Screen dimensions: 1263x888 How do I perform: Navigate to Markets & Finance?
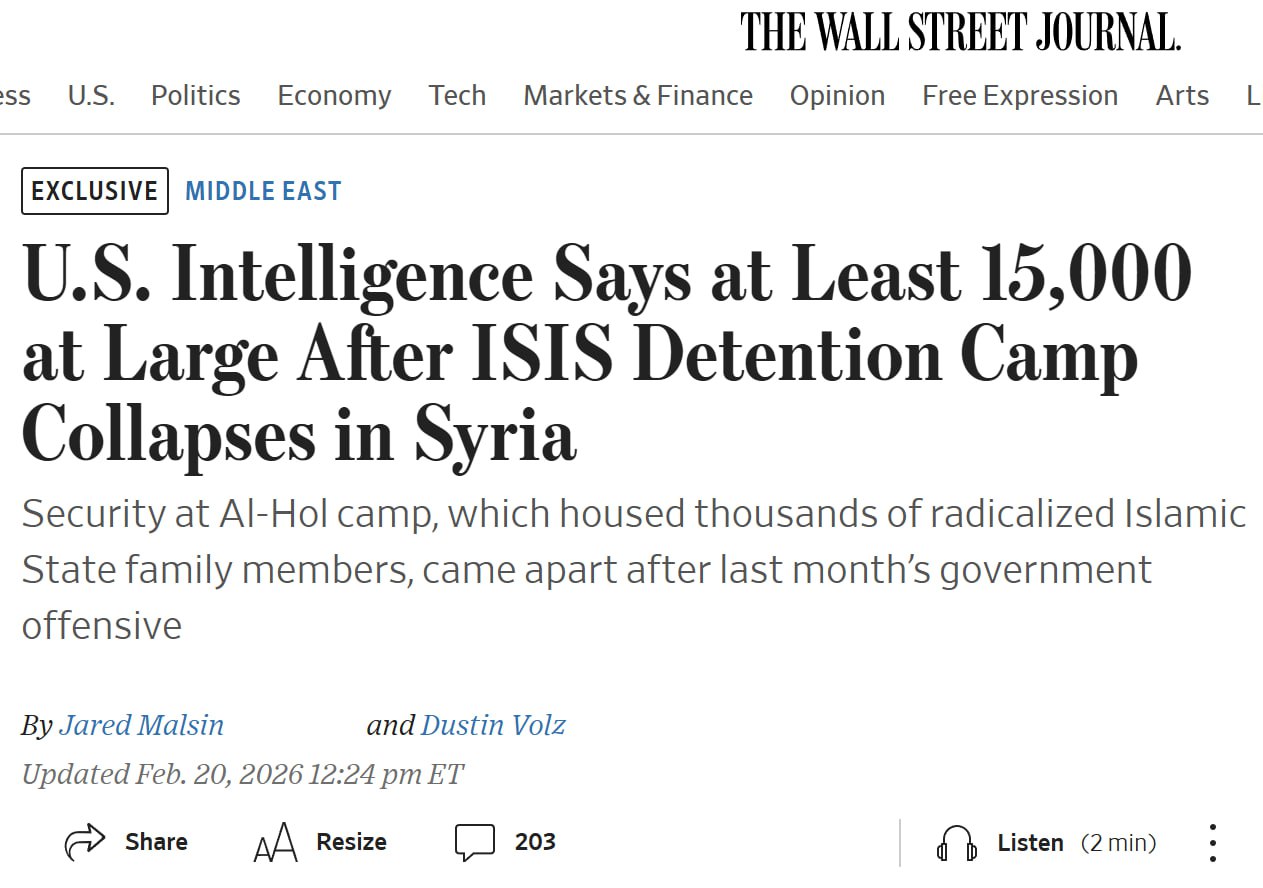[x=638, y=96]
